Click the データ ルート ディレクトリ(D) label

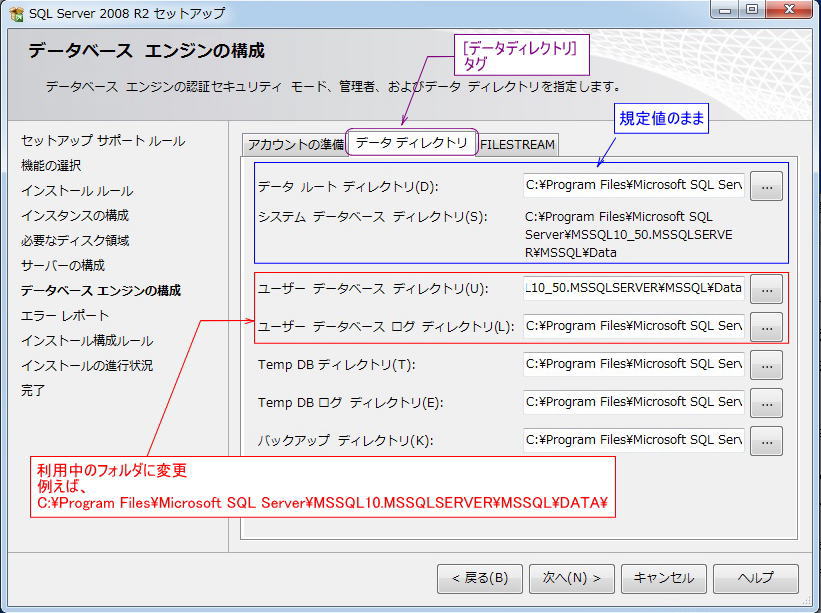tap(348, 186)
